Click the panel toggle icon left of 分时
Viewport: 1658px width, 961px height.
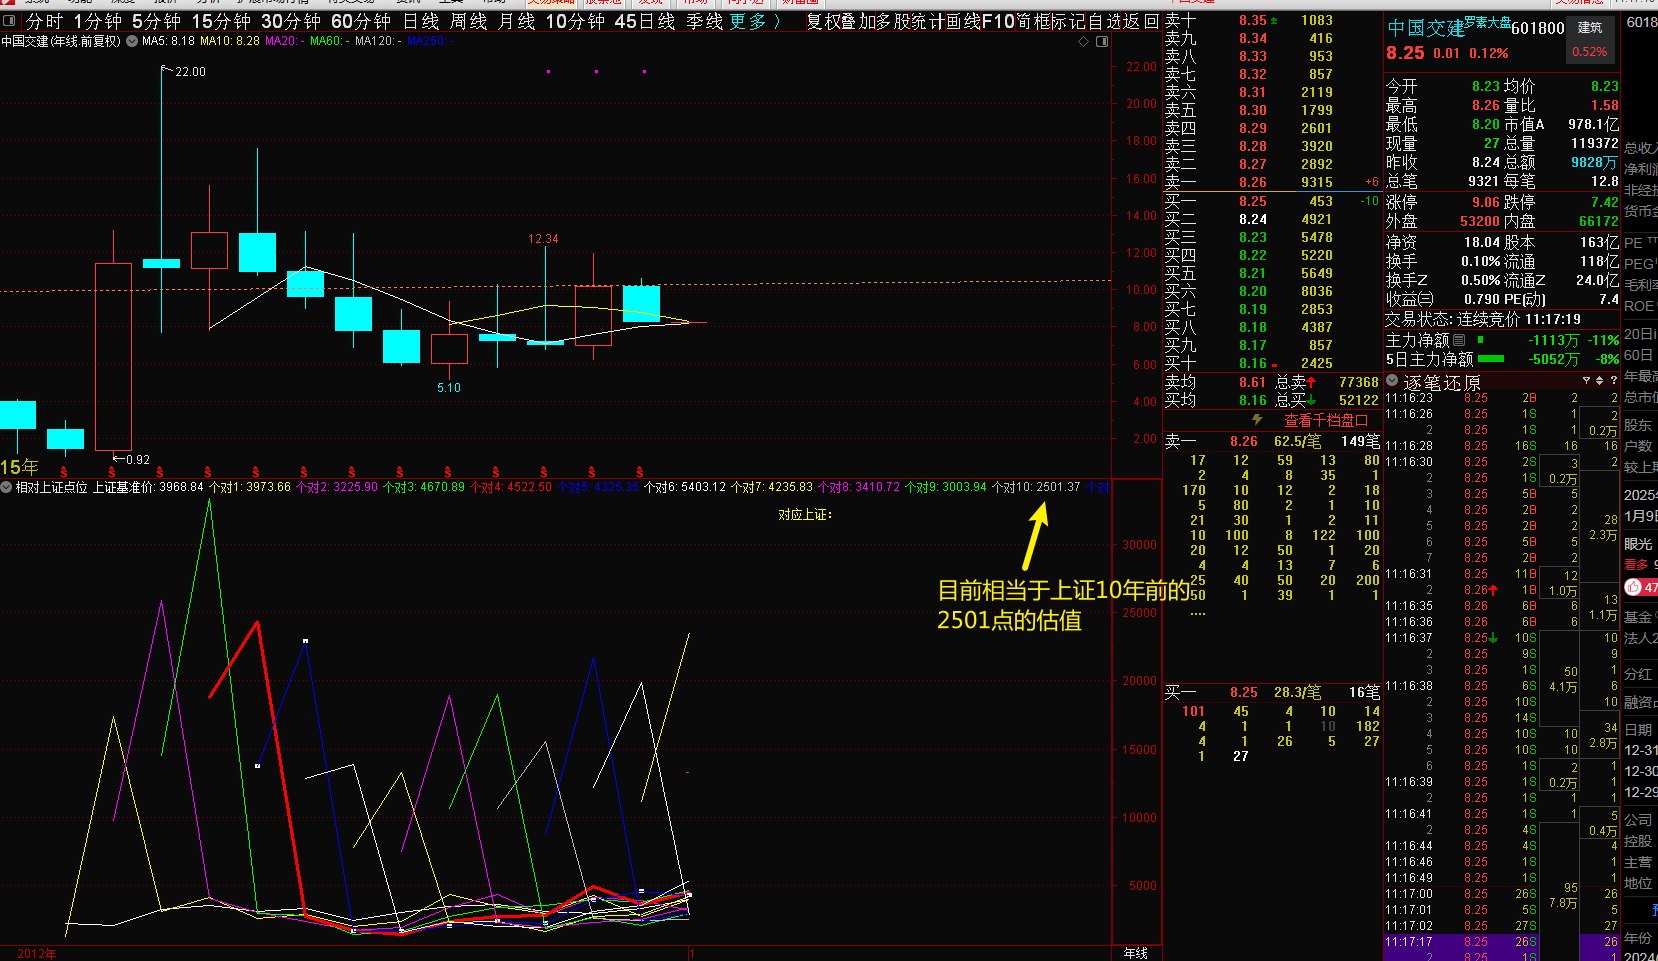(x=9, y=21)
